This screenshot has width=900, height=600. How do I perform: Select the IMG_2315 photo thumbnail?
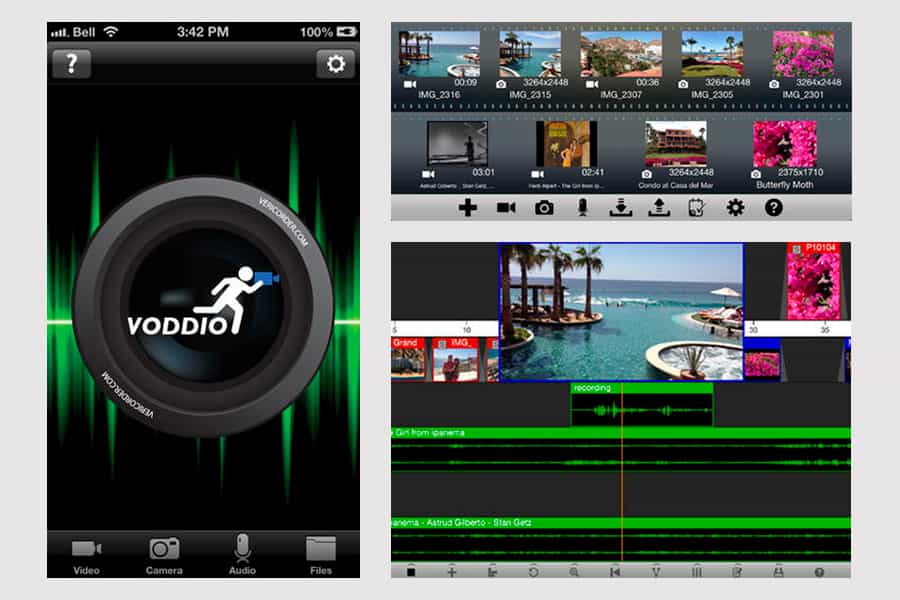click(530, 55)
